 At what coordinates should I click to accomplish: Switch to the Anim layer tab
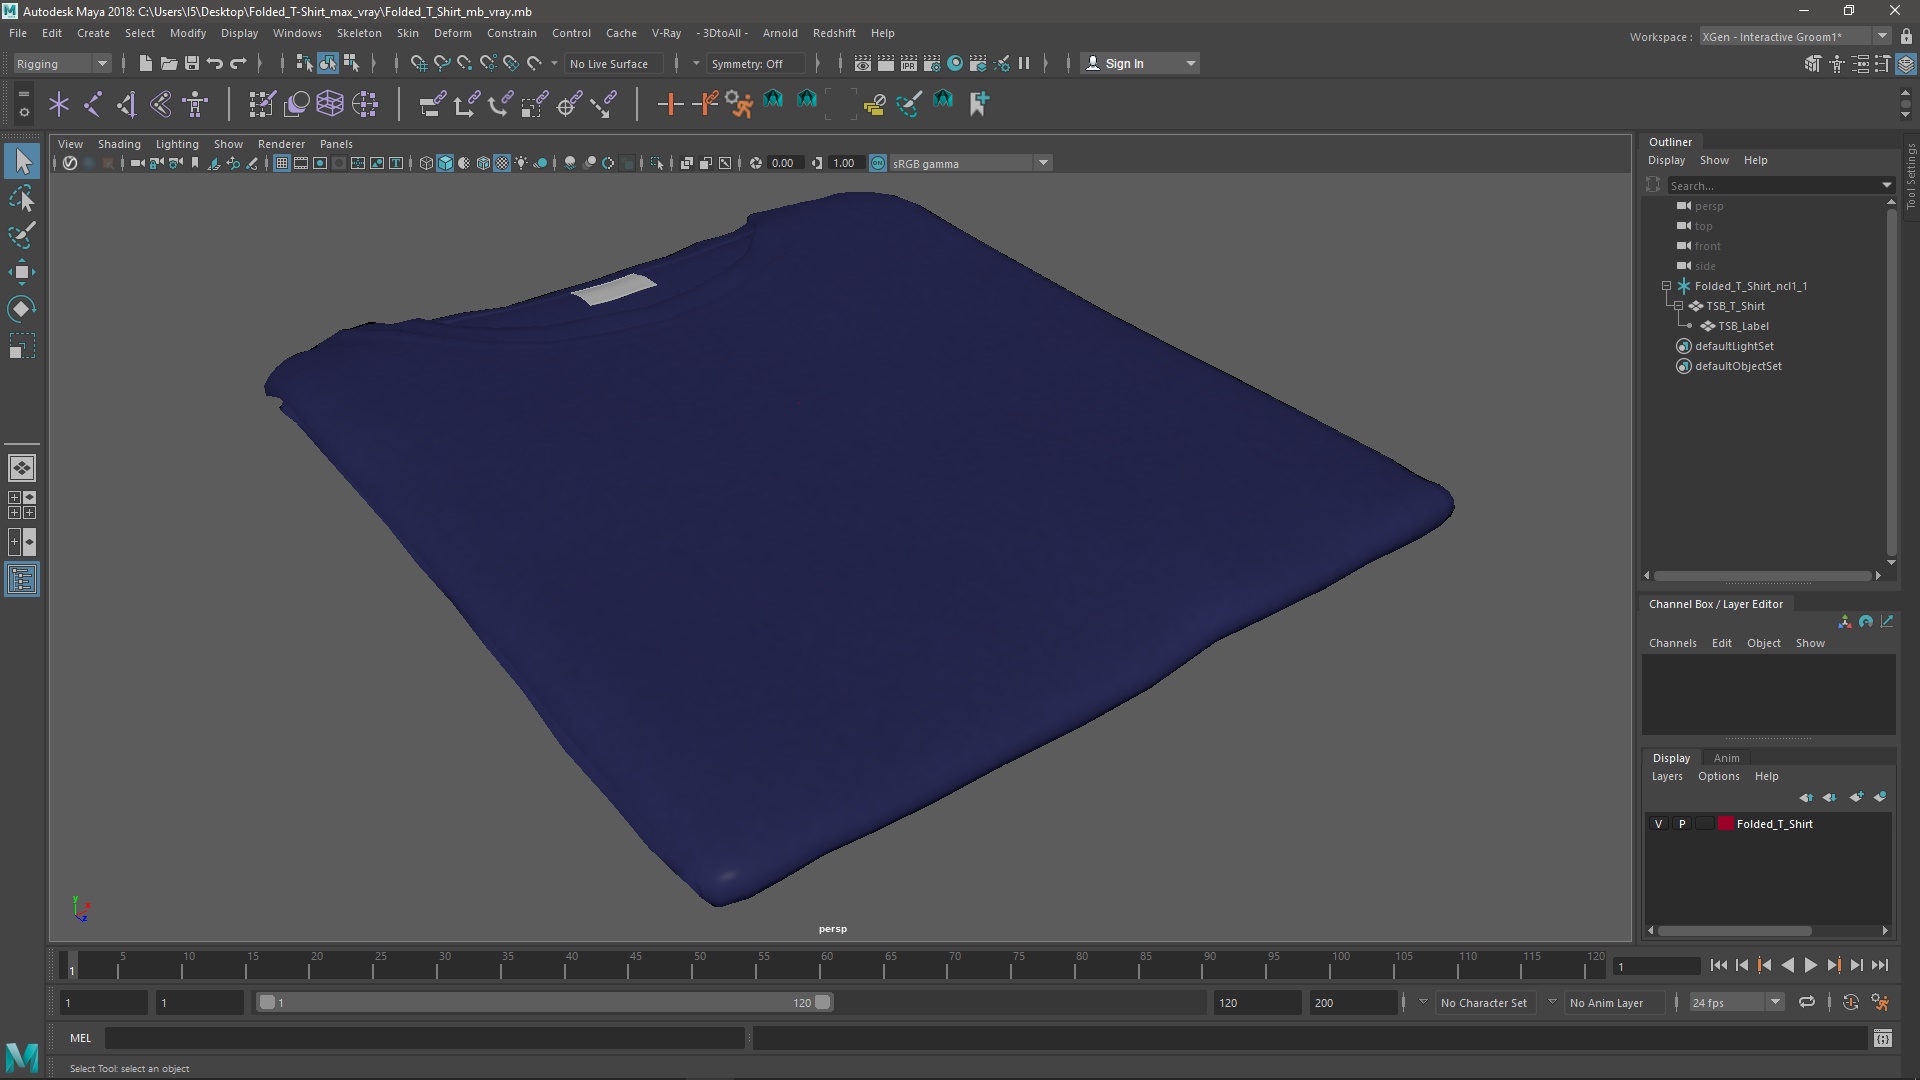tap(1726, 758)
